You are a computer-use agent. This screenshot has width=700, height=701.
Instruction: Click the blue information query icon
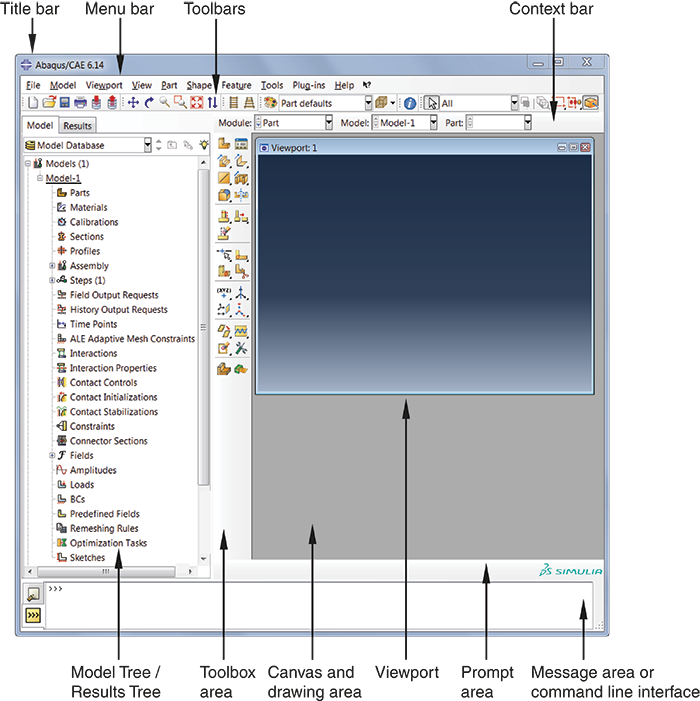409,103
